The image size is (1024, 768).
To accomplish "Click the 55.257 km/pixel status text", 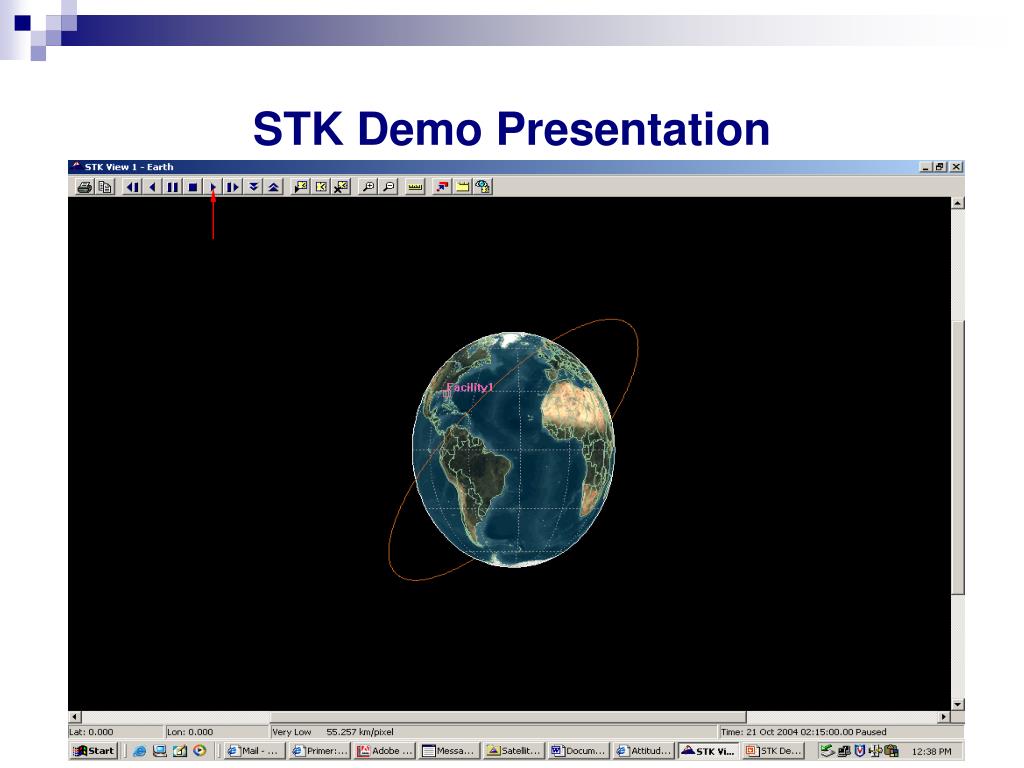I will 360,732.
